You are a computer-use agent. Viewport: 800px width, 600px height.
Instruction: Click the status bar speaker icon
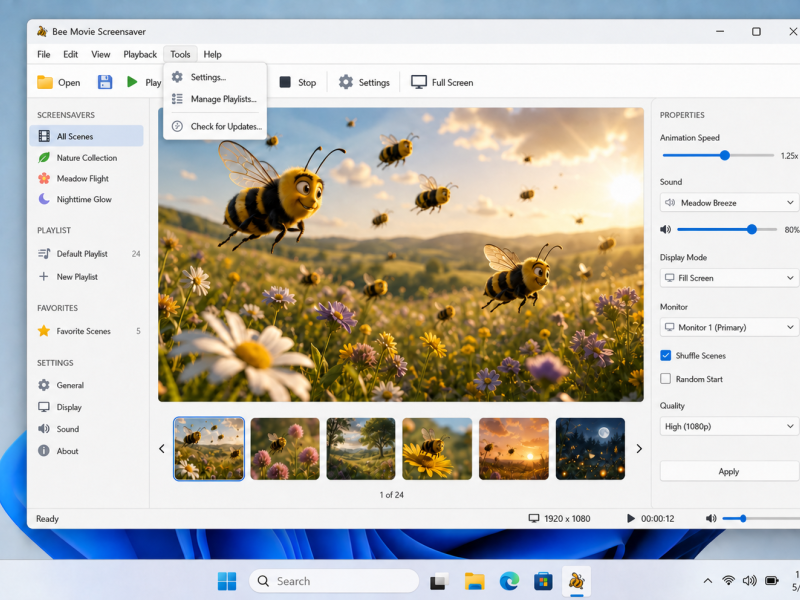[x=711, y=519]
